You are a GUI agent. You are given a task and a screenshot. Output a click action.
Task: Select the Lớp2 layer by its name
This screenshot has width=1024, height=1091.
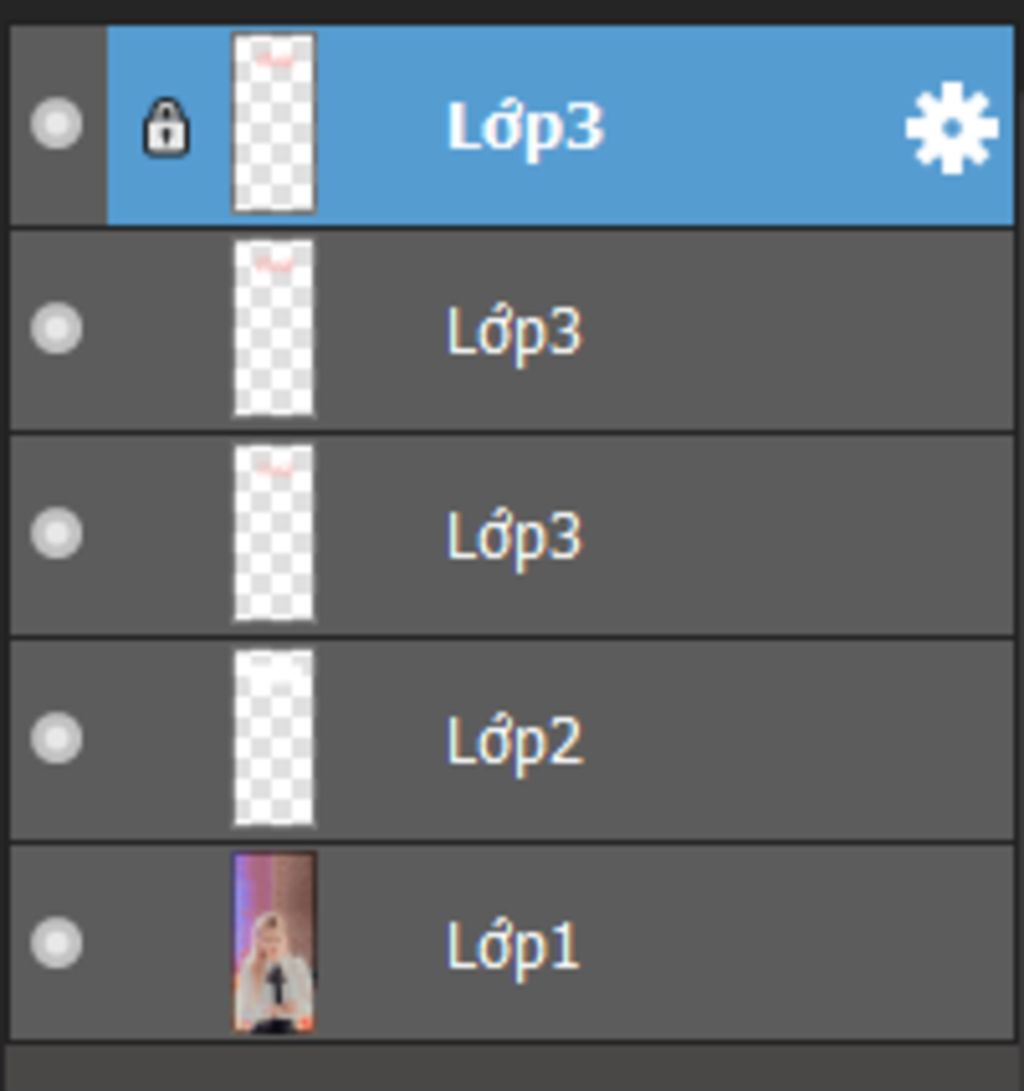click(x=515, y=743)
